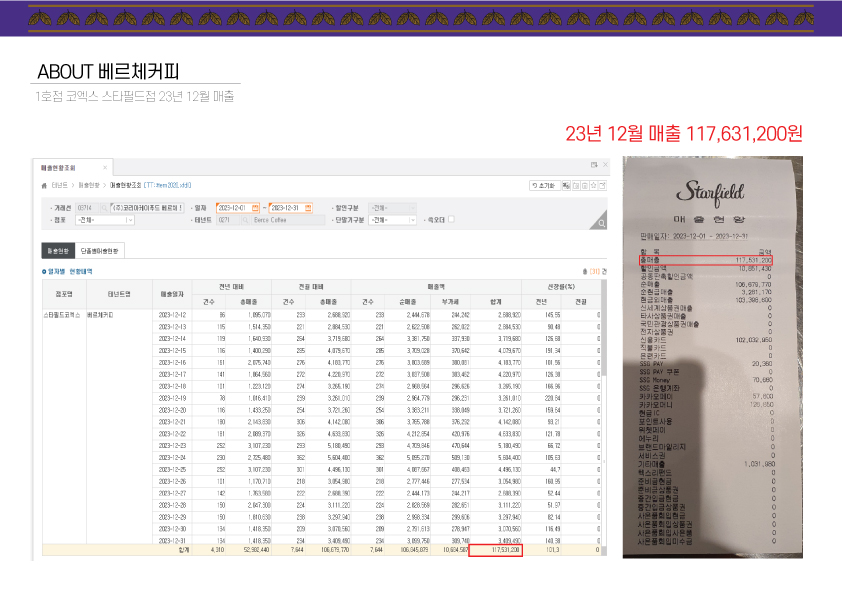
Task: Click the magnifier search icon in filter panel
Action: (601, 225)
